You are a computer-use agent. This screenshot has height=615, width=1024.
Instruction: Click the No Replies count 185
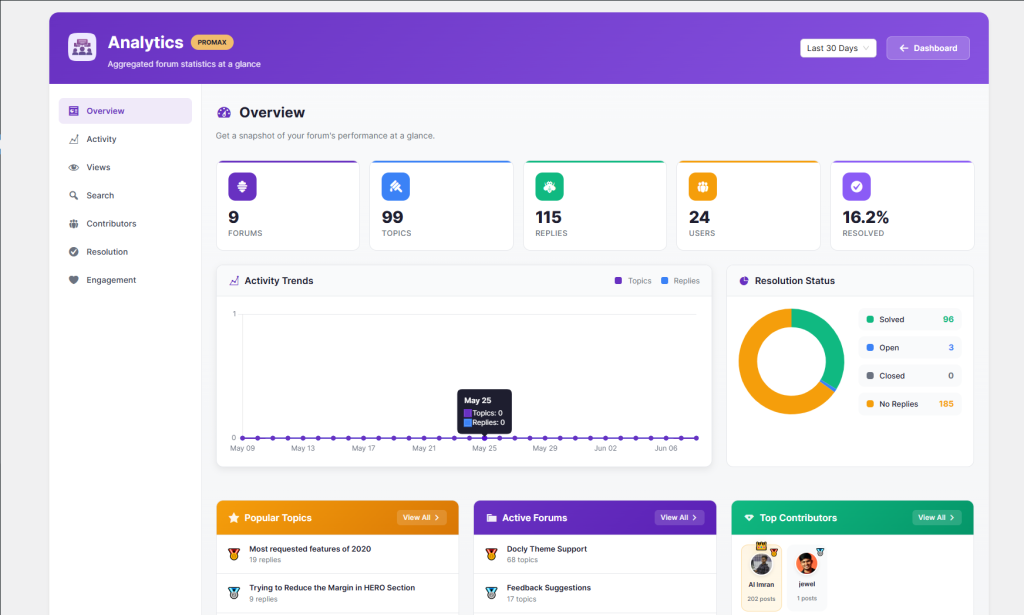coord(946,404)
